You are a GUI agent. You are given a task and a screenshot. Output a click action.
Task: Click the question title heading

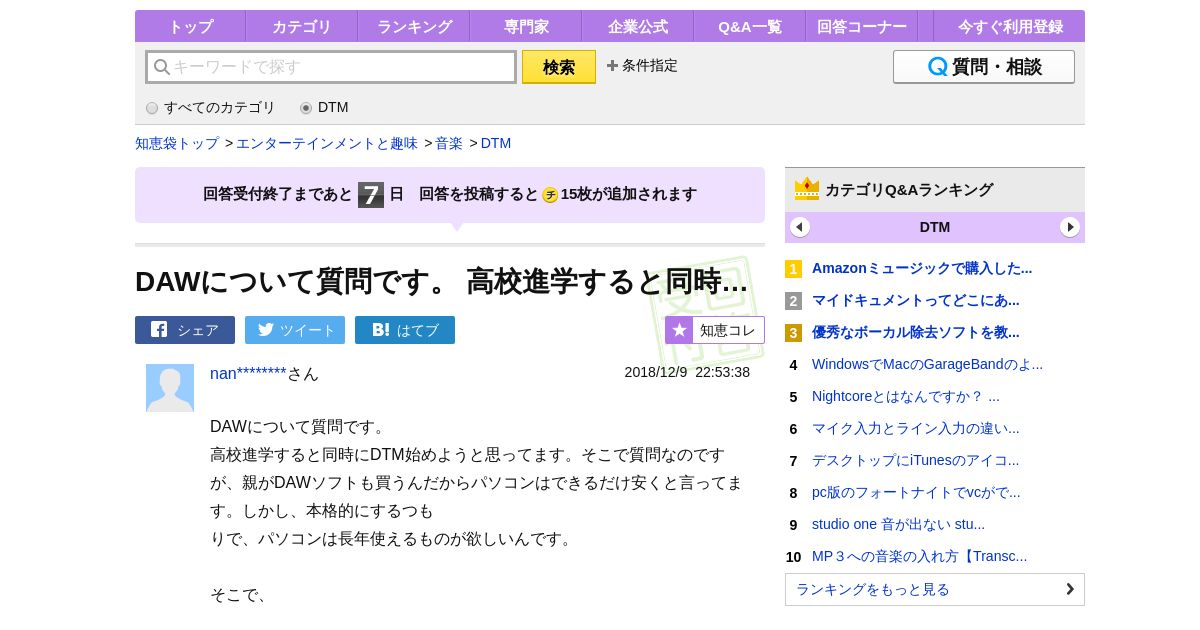click(442, 281)
